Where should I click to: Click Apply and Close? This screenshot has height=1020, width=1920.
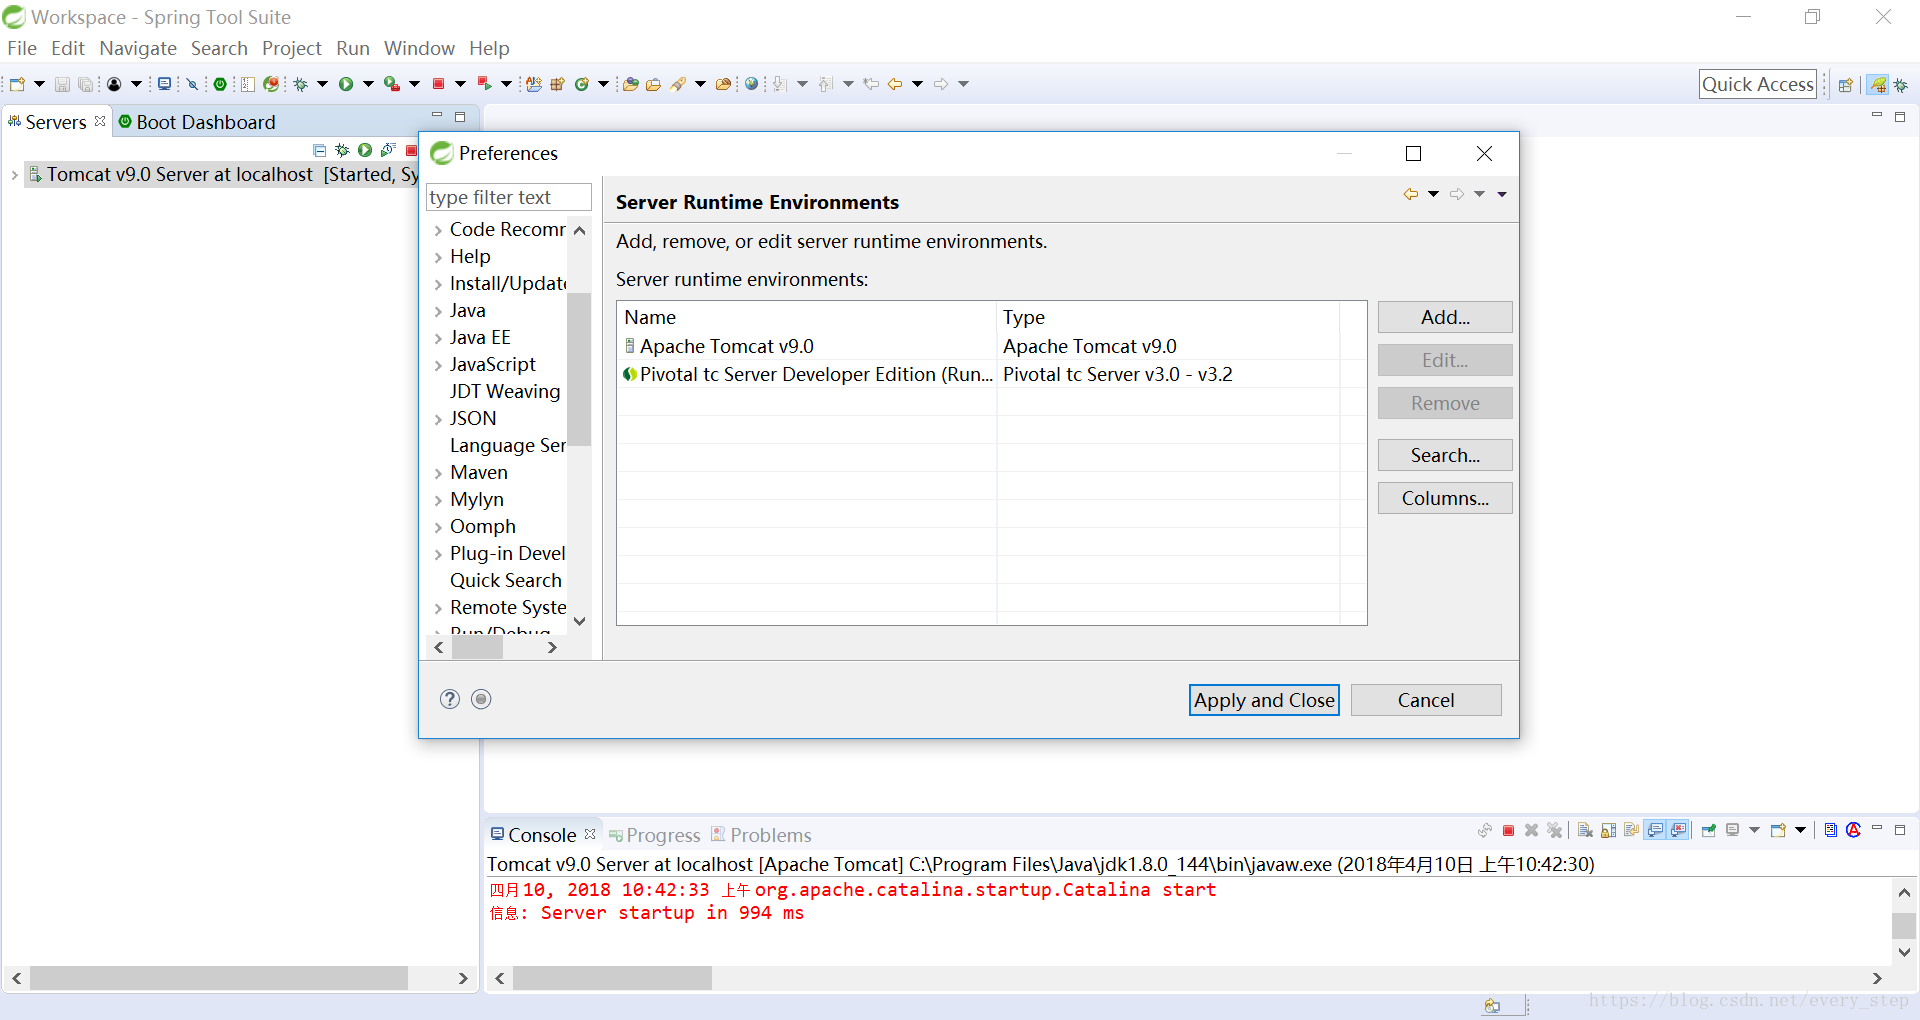pyautogui.click(x=1264, y=700)
